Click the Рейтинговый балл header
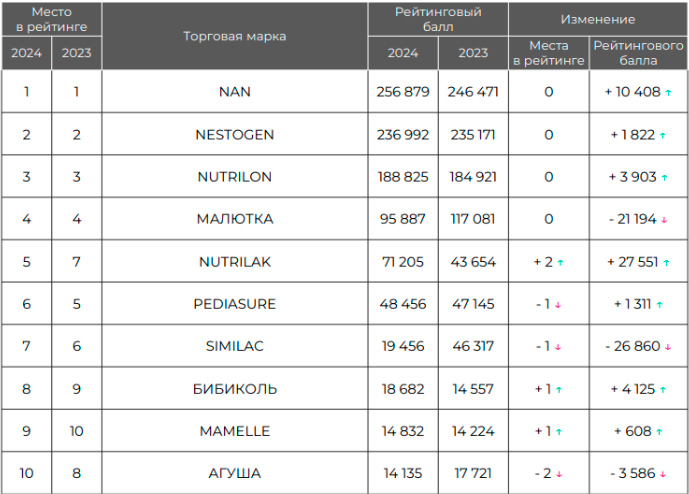This screenshot has width=689, height=494. [438, 19]
